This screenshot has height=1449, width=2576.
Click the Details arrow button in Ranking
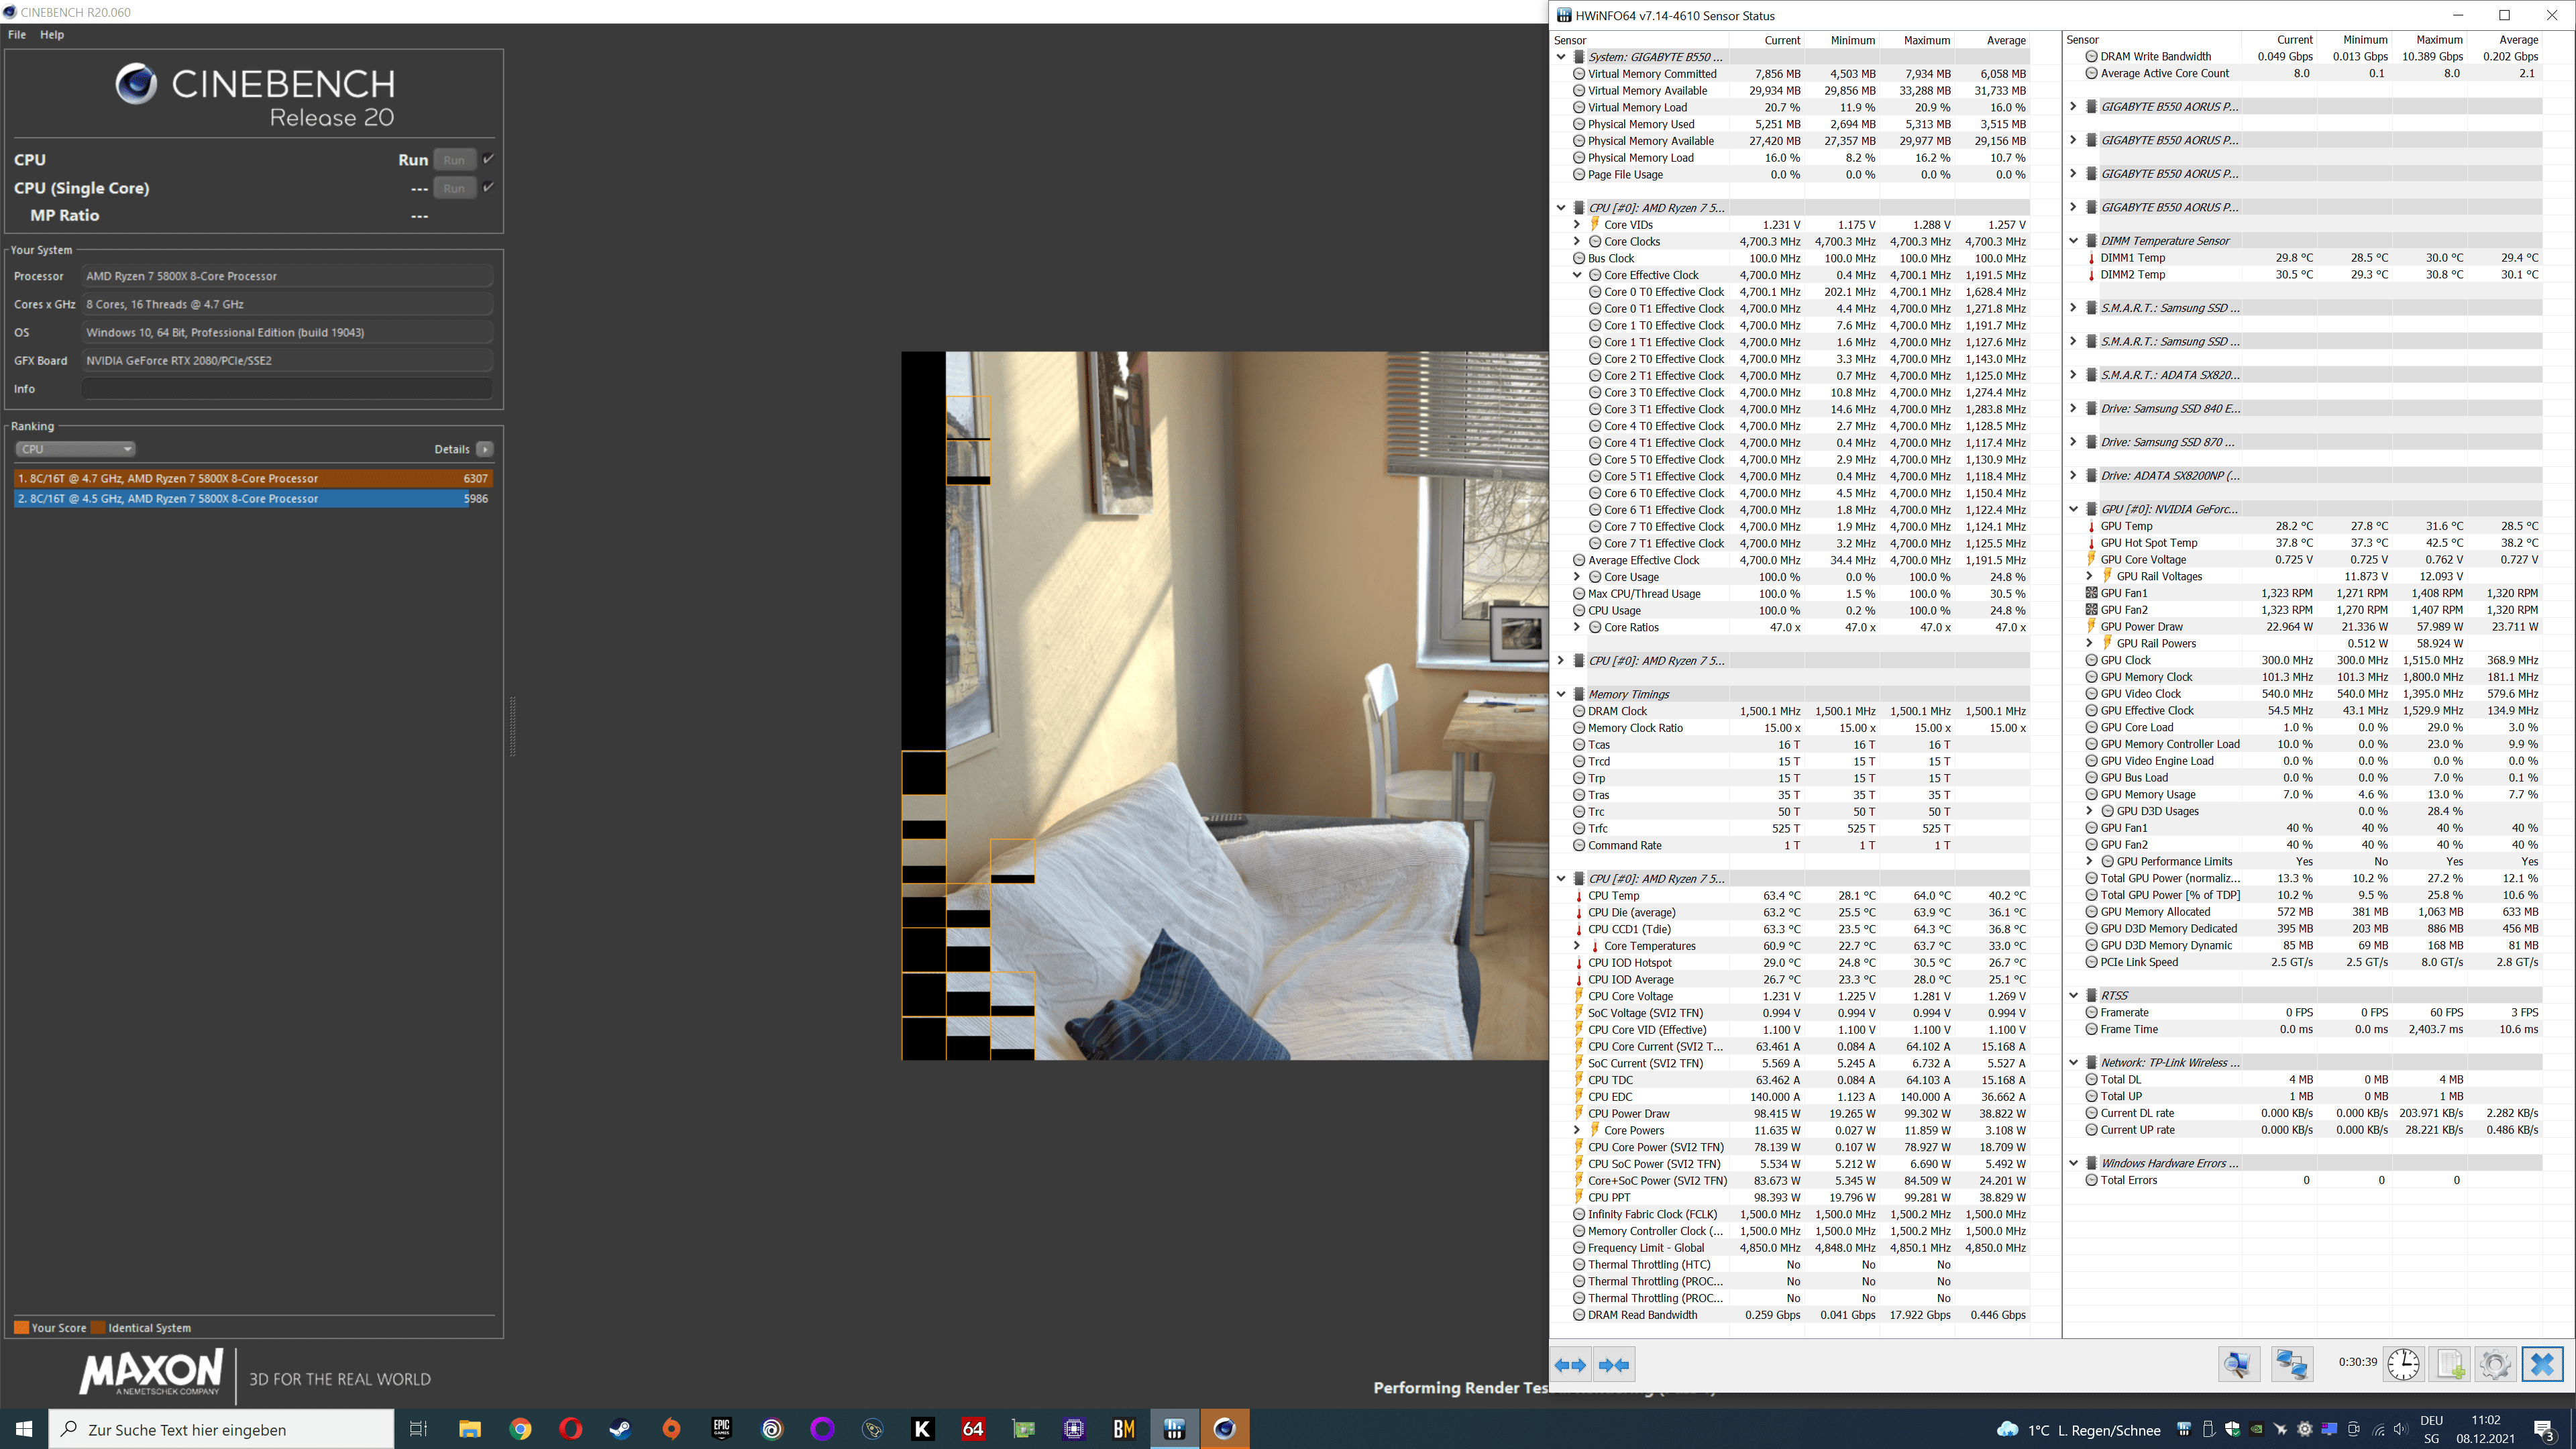(485, 449)
